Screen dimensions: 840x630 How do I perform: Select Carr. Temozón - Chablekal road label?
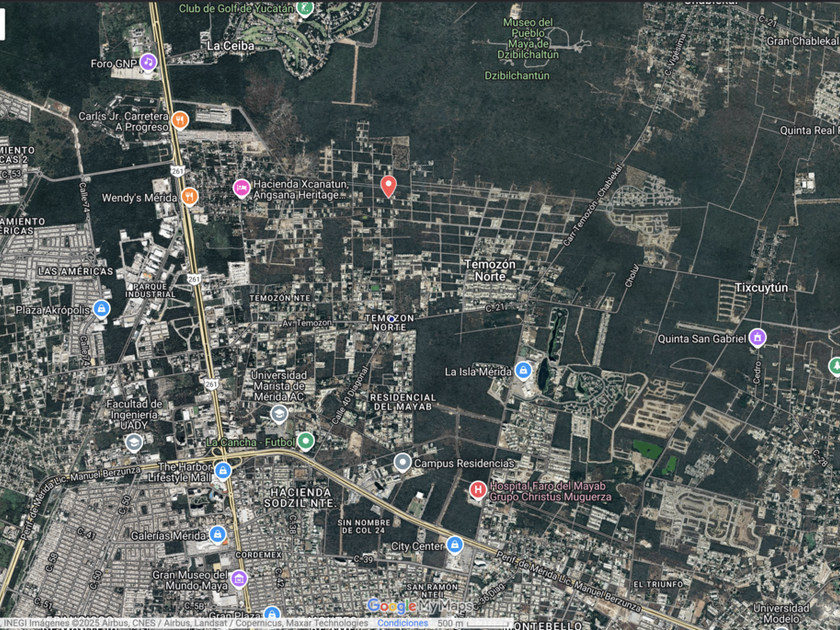point(594,206)
